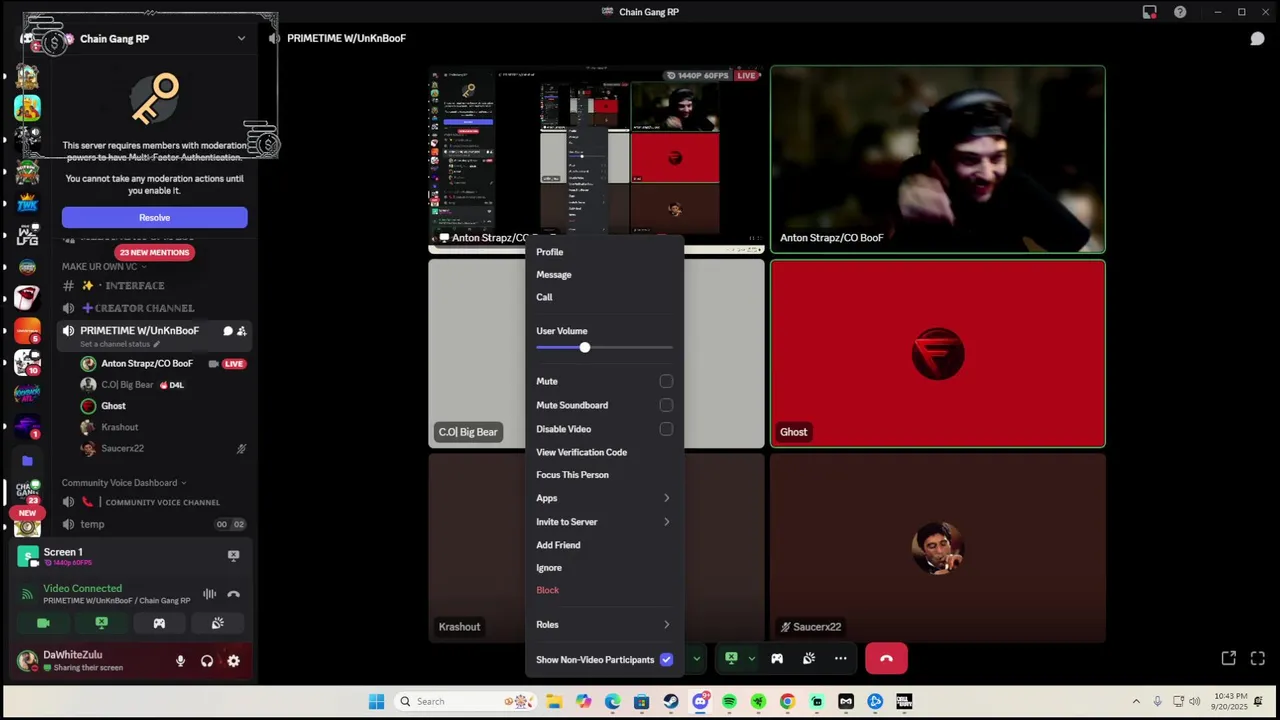Open screen share options dropdown arrow

751,658
